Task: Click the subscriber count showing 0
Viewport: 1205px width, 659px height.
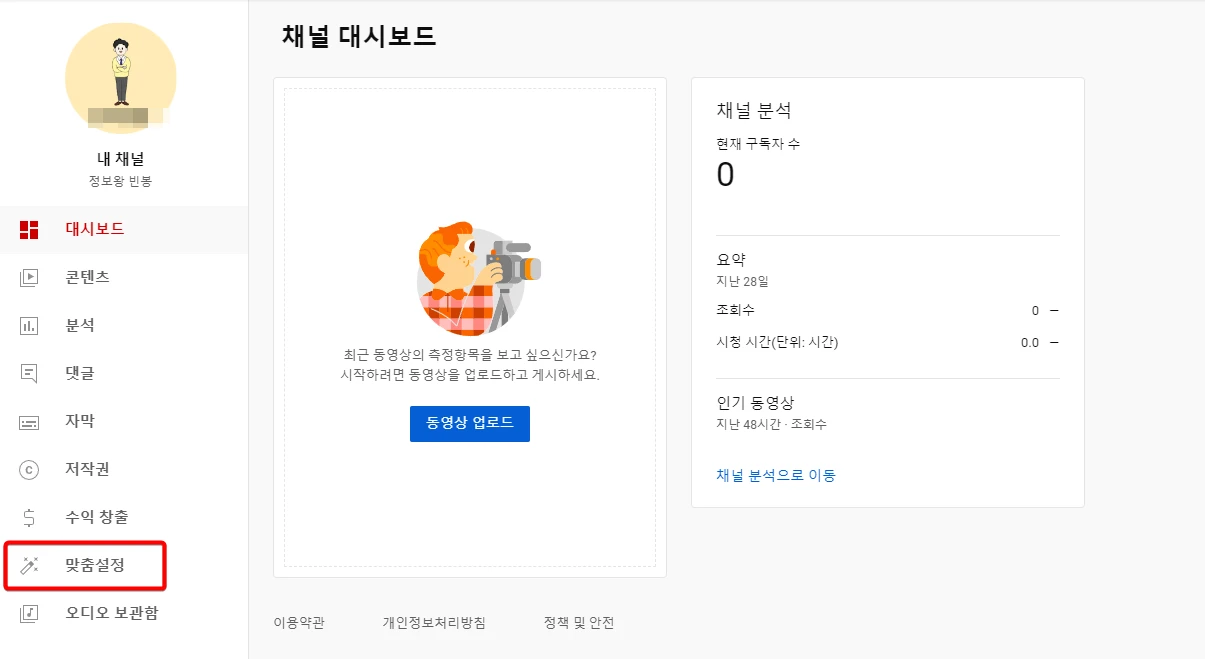Action: click(x=725, y=173)
